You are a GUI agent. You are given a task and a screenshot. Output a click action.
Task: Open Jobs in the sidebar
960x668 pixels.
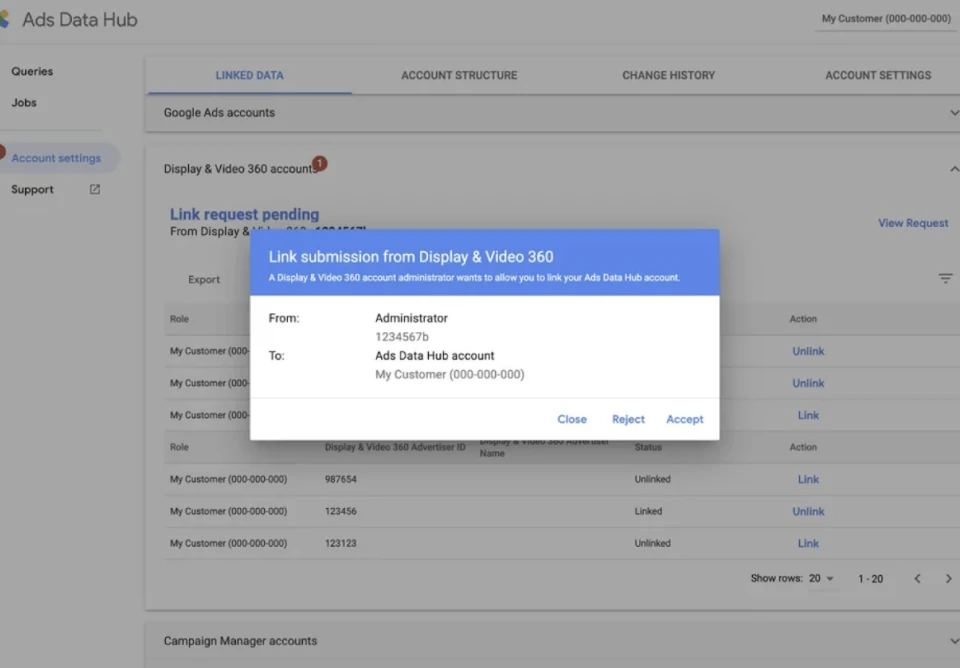[x=24, y=102]
